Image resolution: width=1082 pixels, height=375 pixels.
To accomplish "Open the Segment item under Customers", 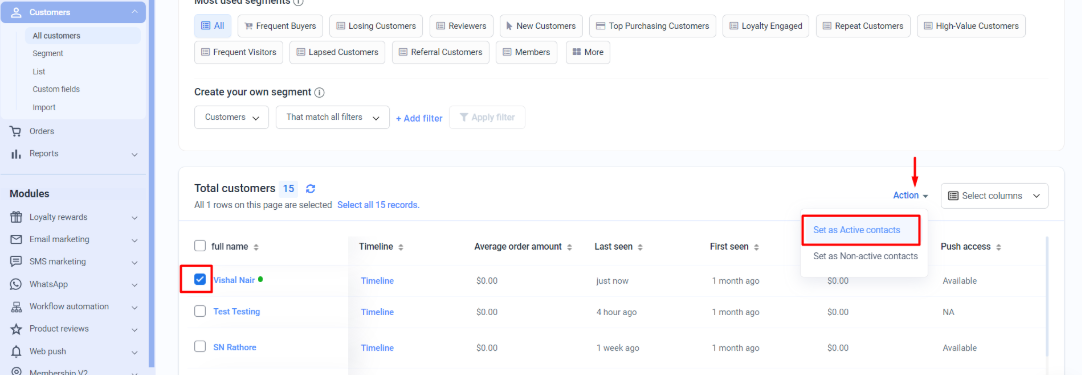I will coord(48,53).
